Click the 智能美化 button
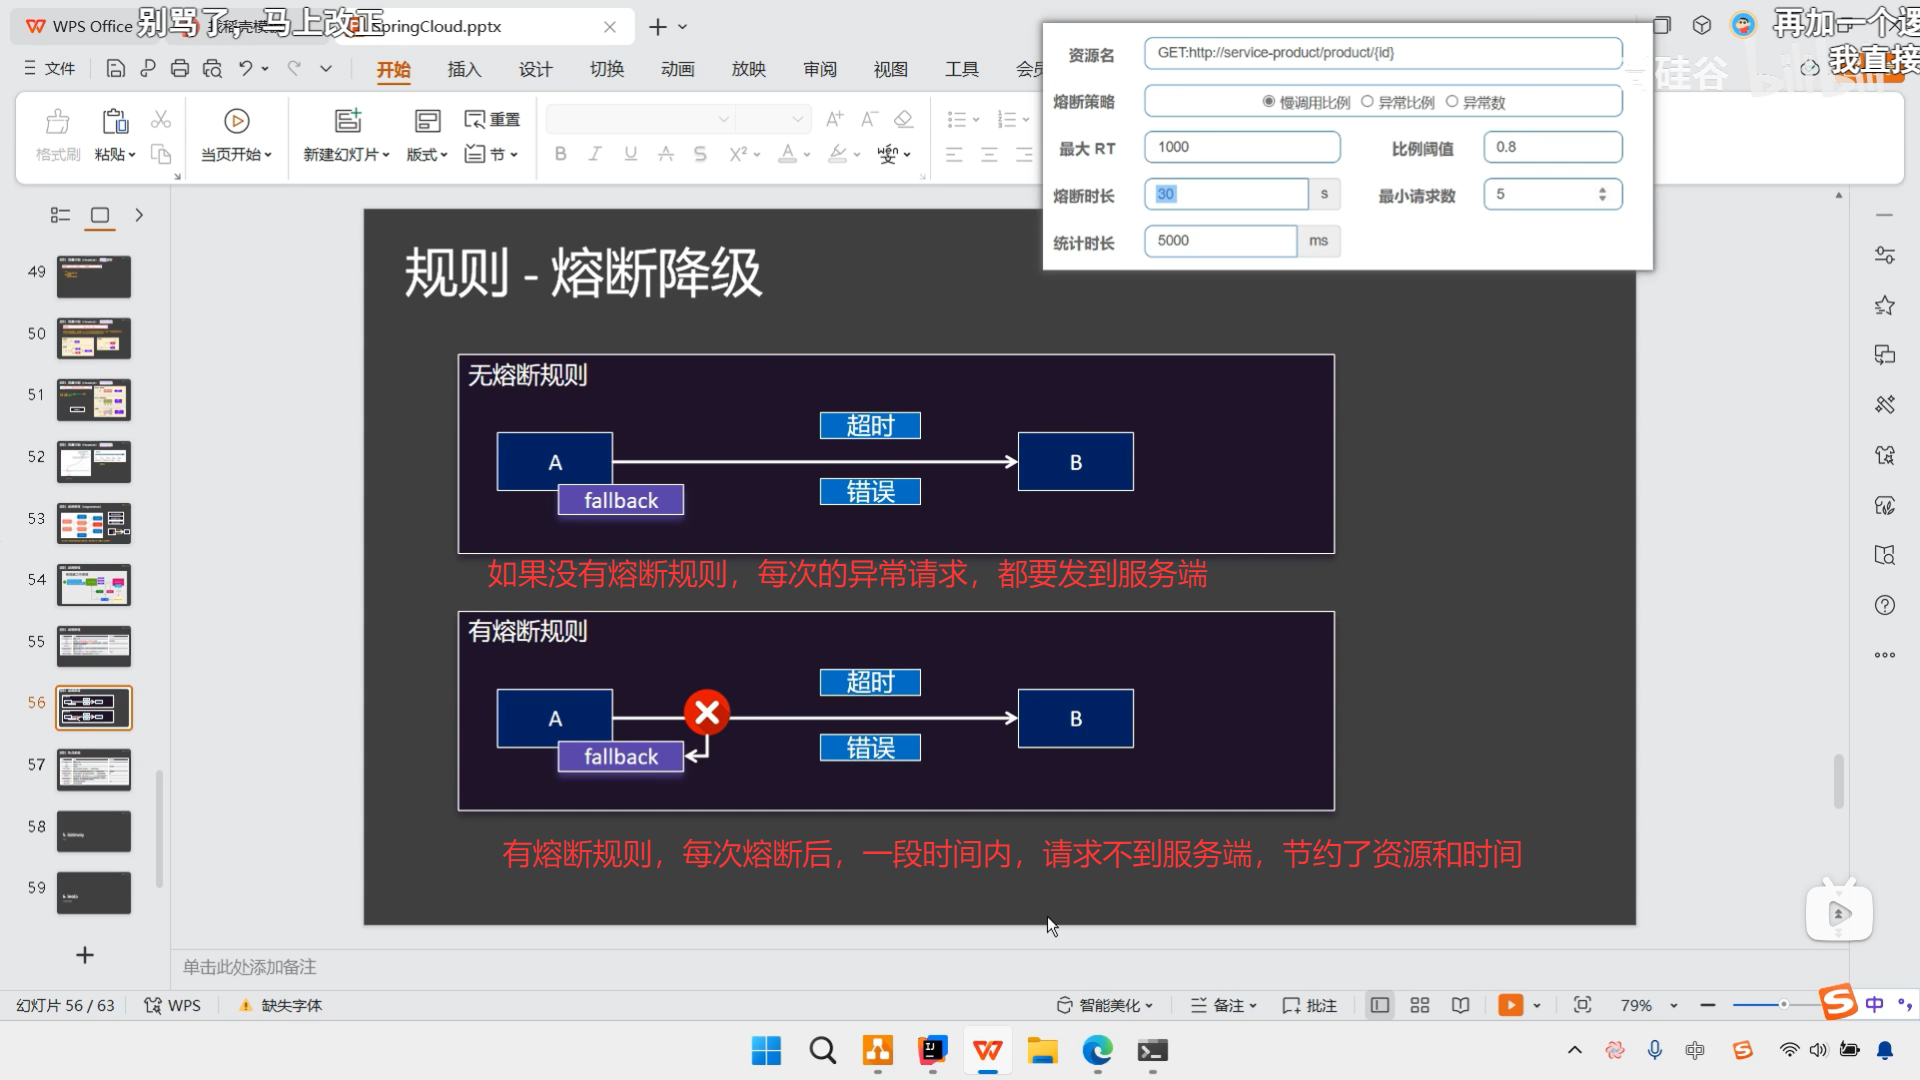The image size is (1920, 1080). click(1106, 1005)
